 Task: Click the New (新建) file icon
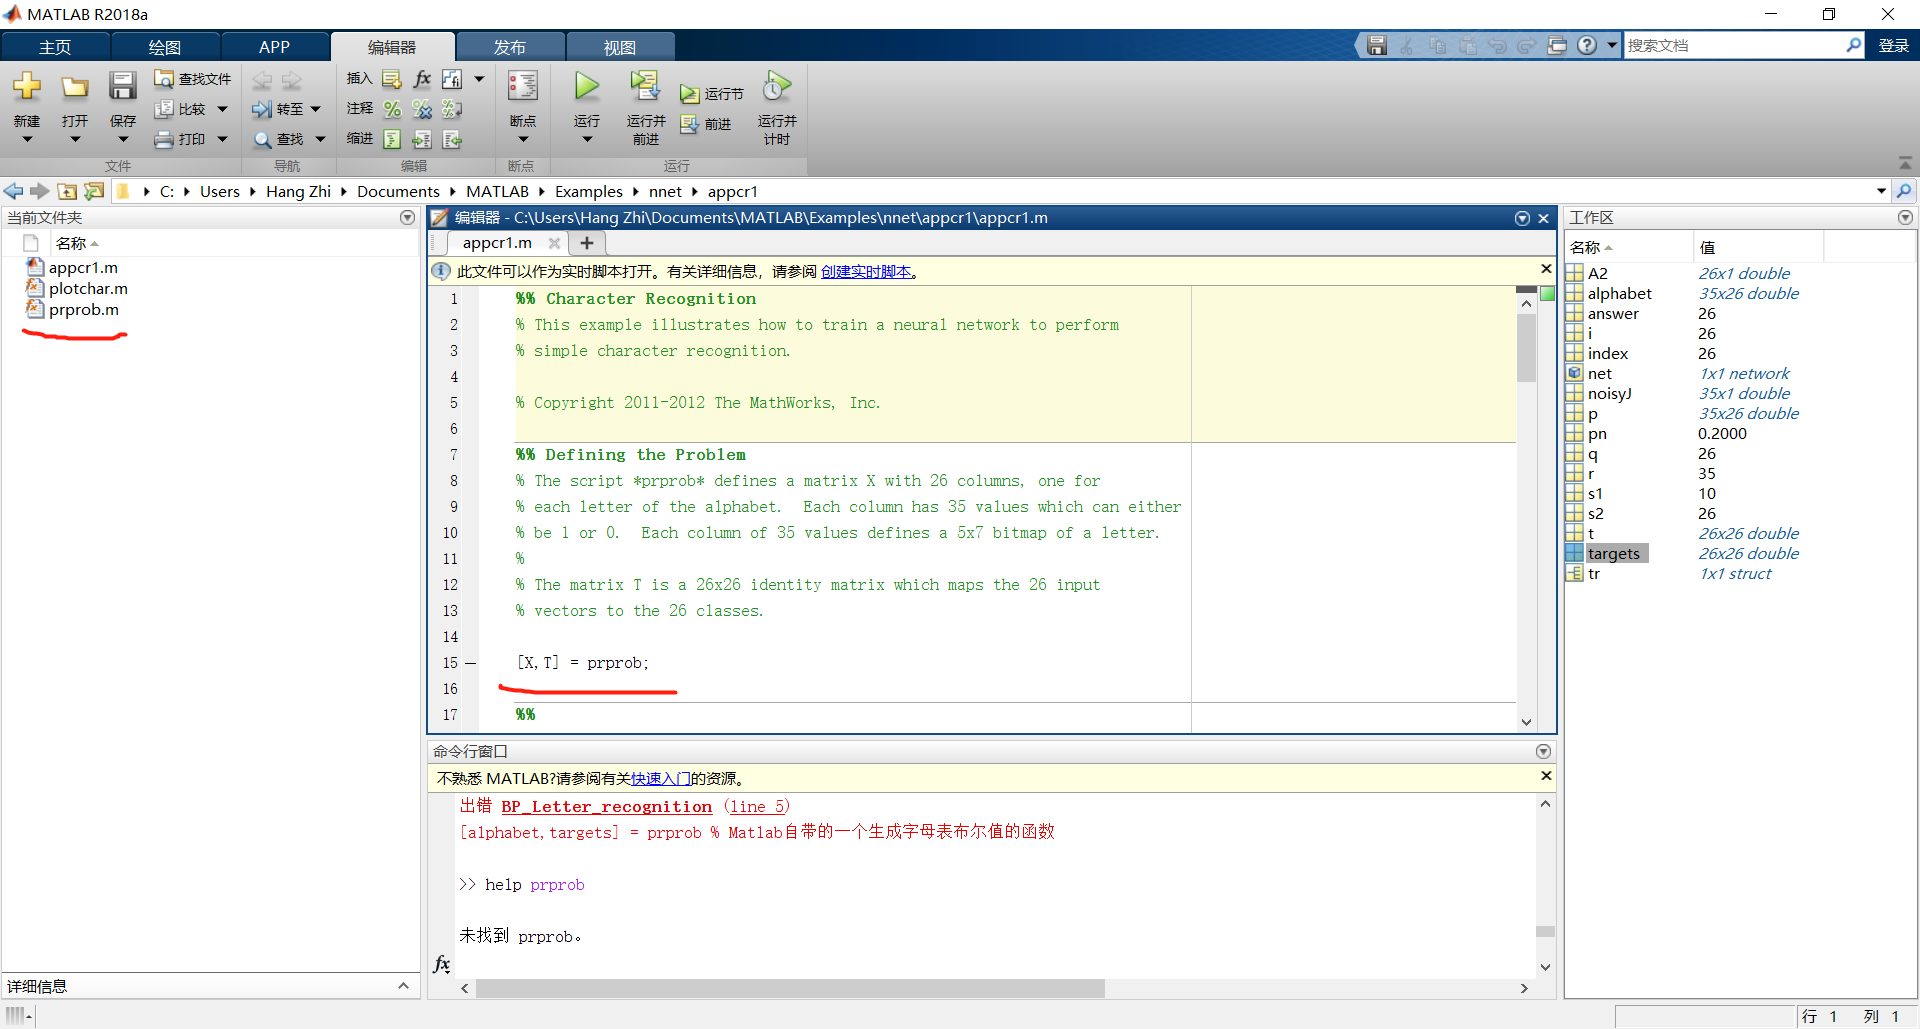27,86
